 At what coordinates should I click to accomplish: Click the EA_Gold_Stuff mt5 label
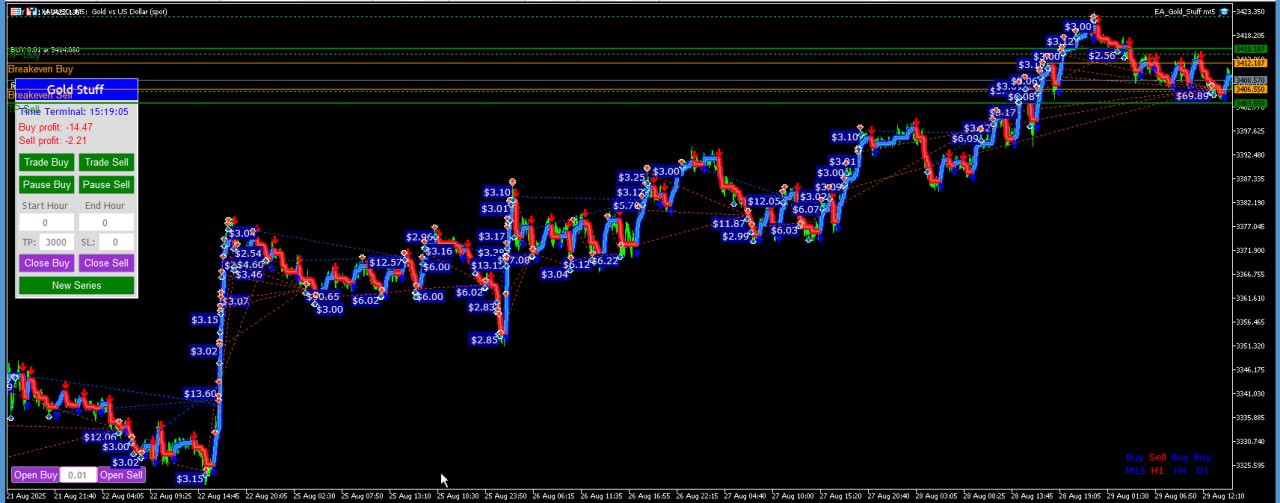coord(1184,11)
